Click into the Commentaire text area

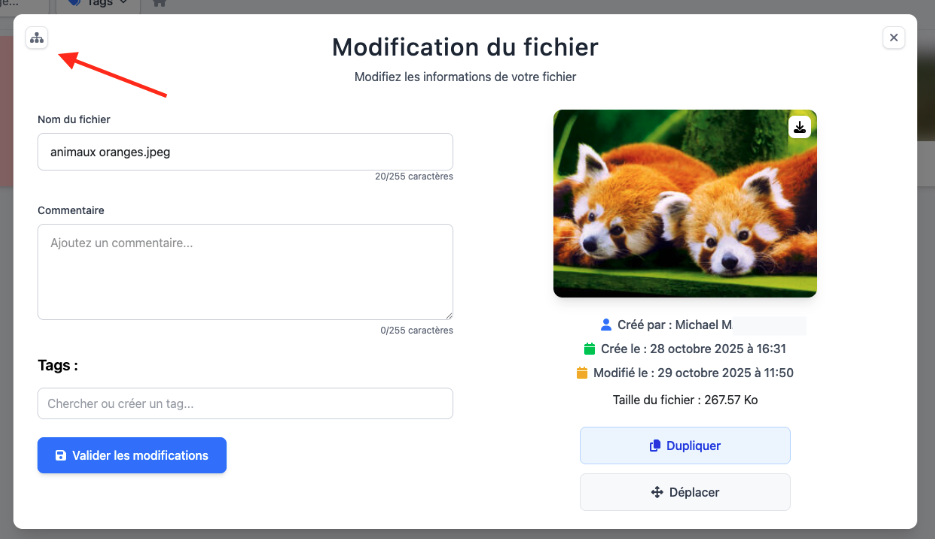(245, 271)
